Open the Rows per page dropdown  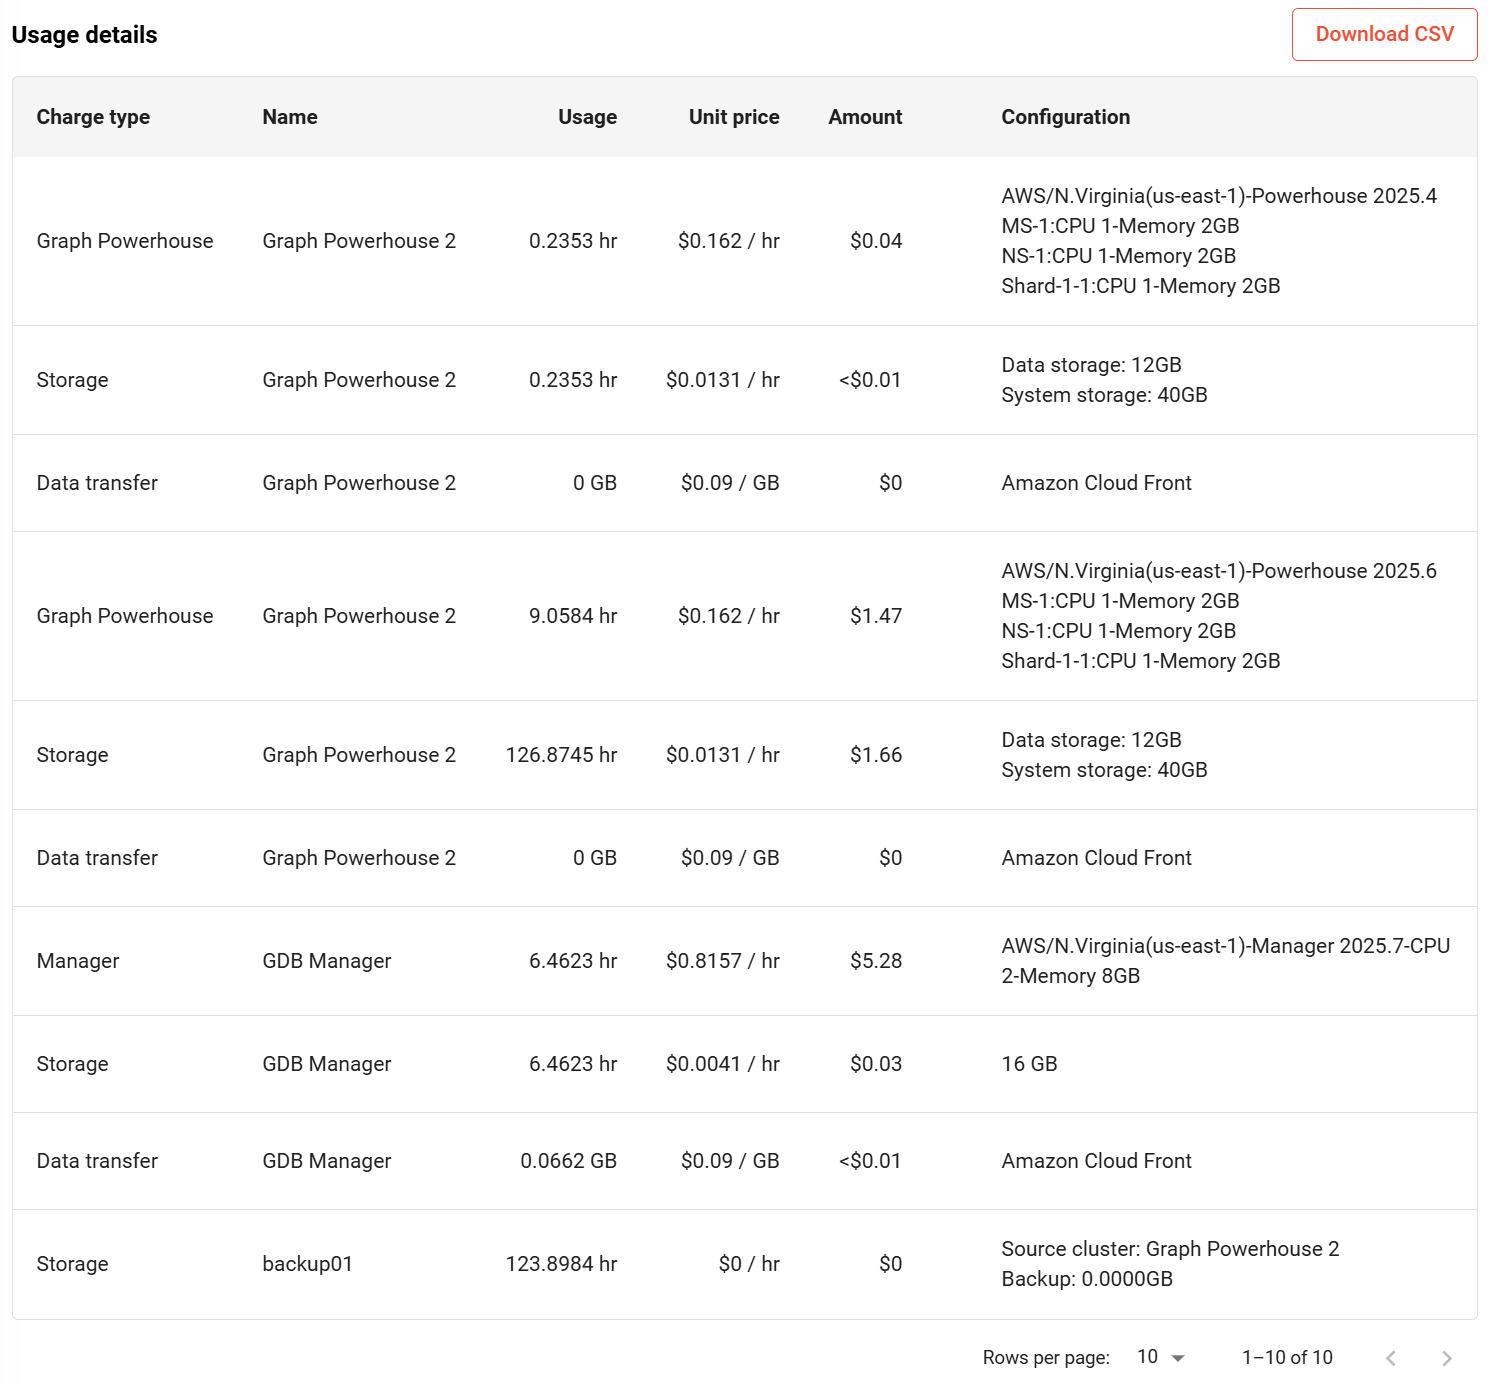point(1161,1357)
